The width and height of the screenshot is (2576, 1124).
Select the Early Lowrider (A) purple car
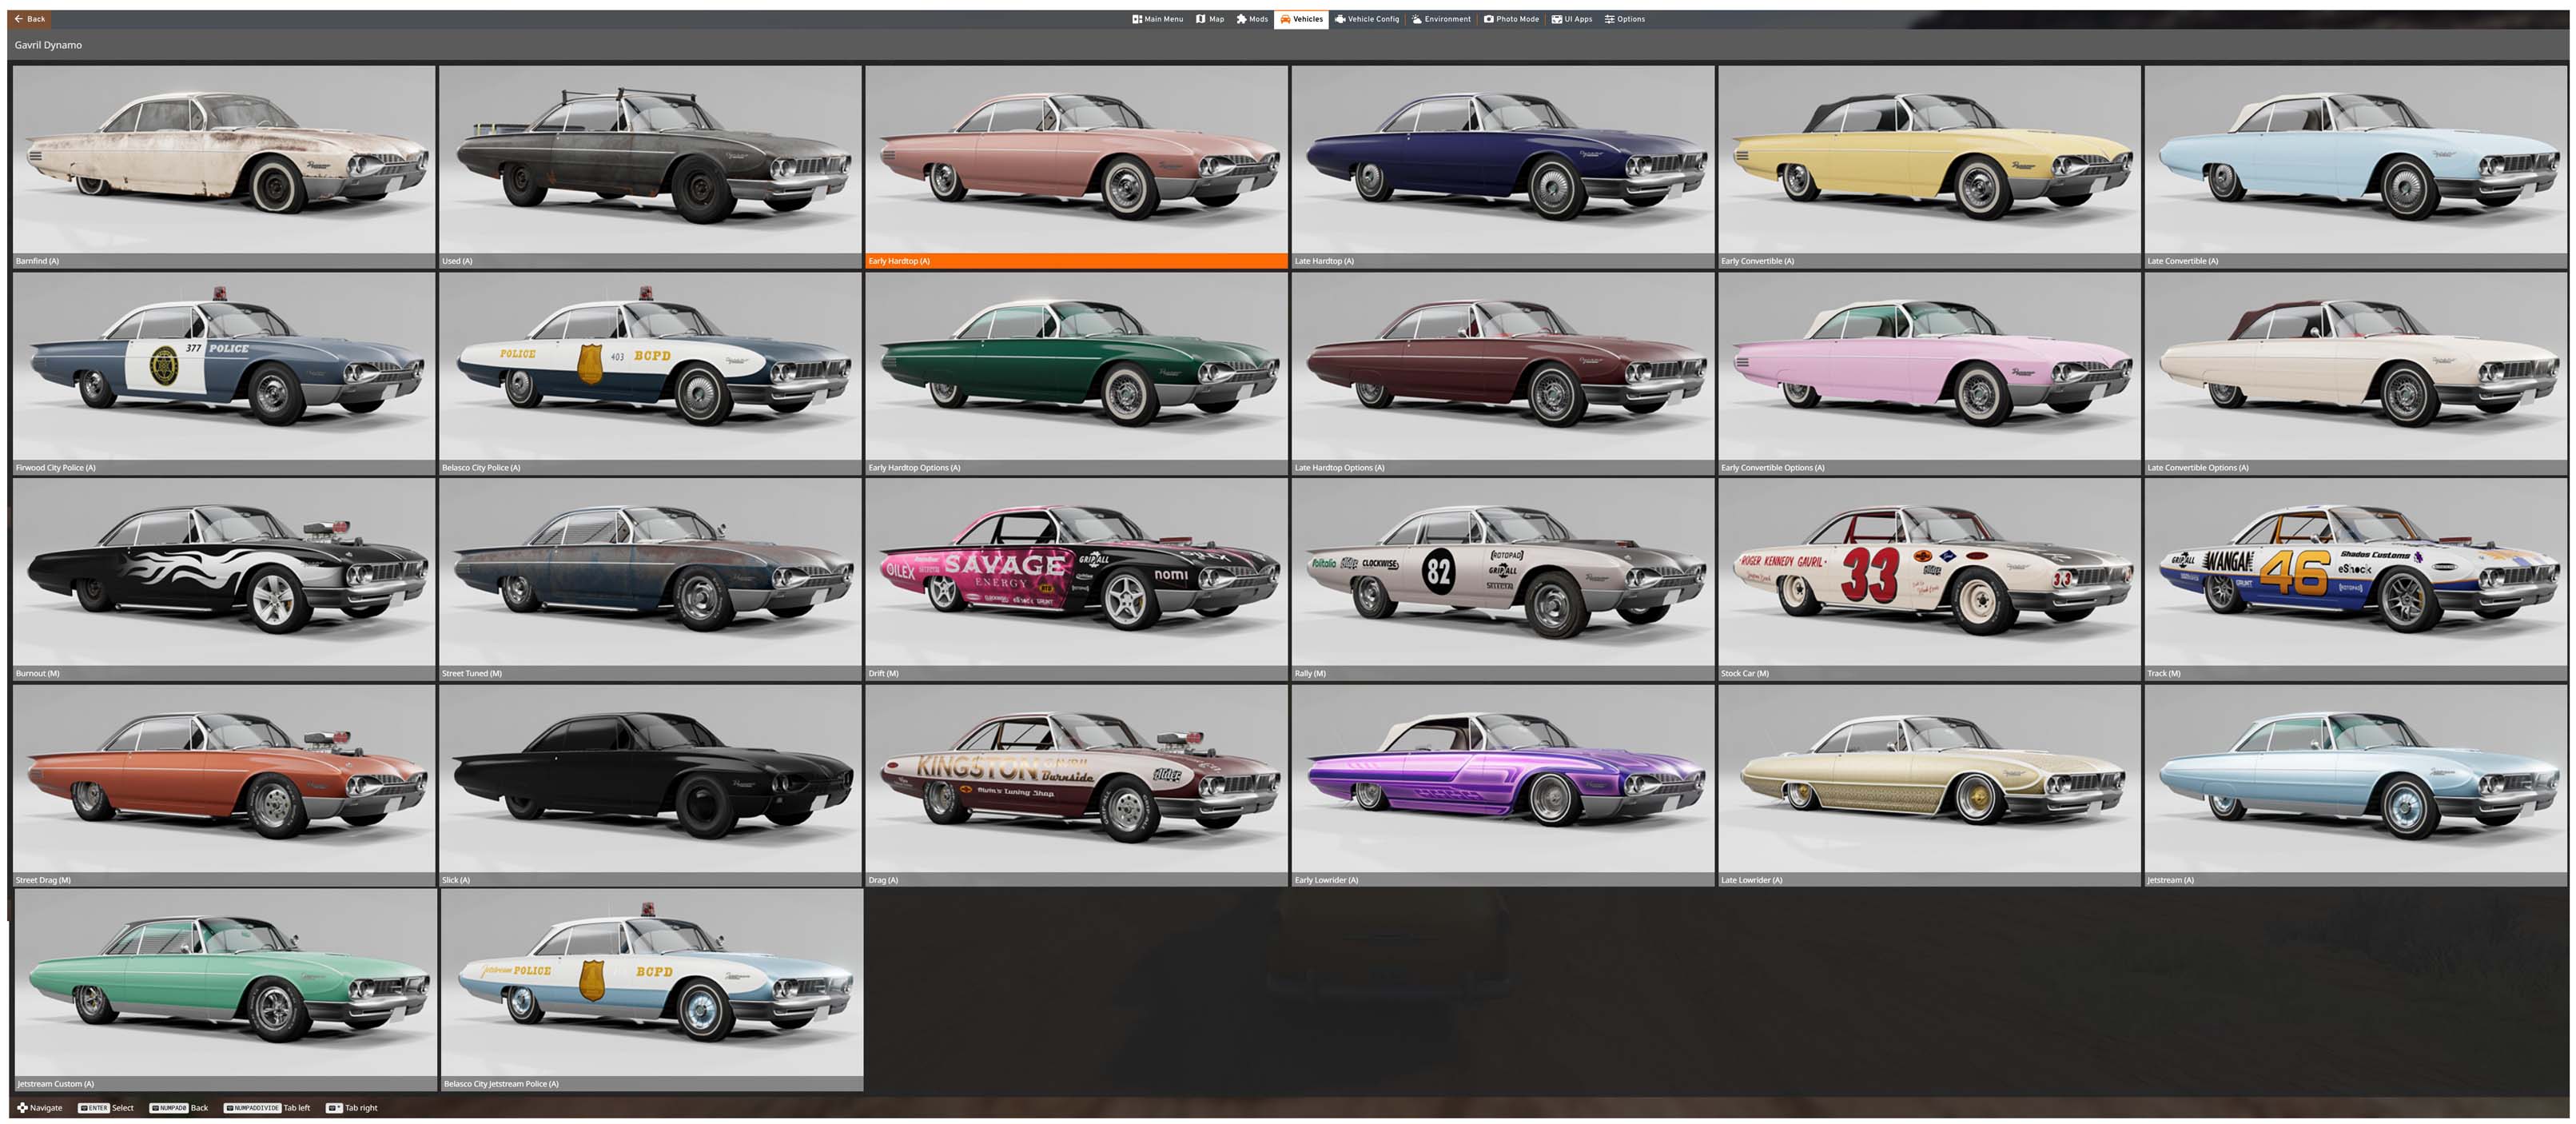(1502, 779)
